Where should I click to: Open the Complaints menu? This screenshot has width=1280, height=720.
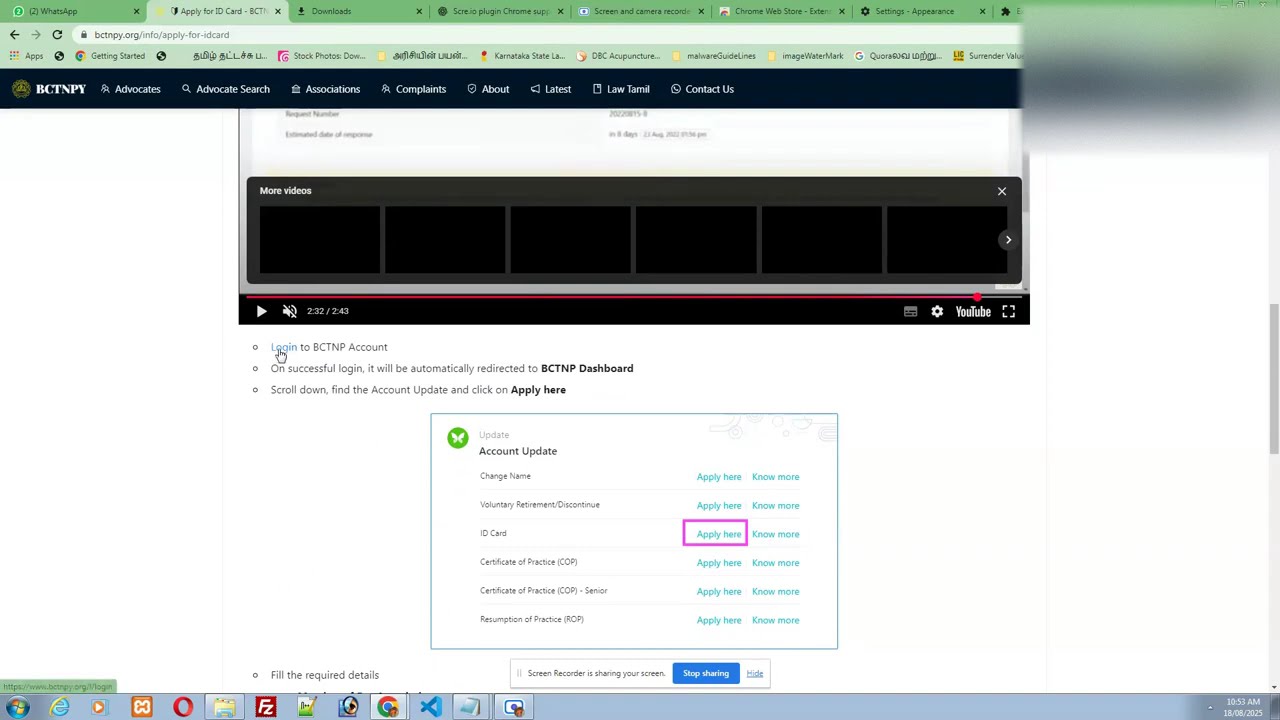tap(413, 89)
